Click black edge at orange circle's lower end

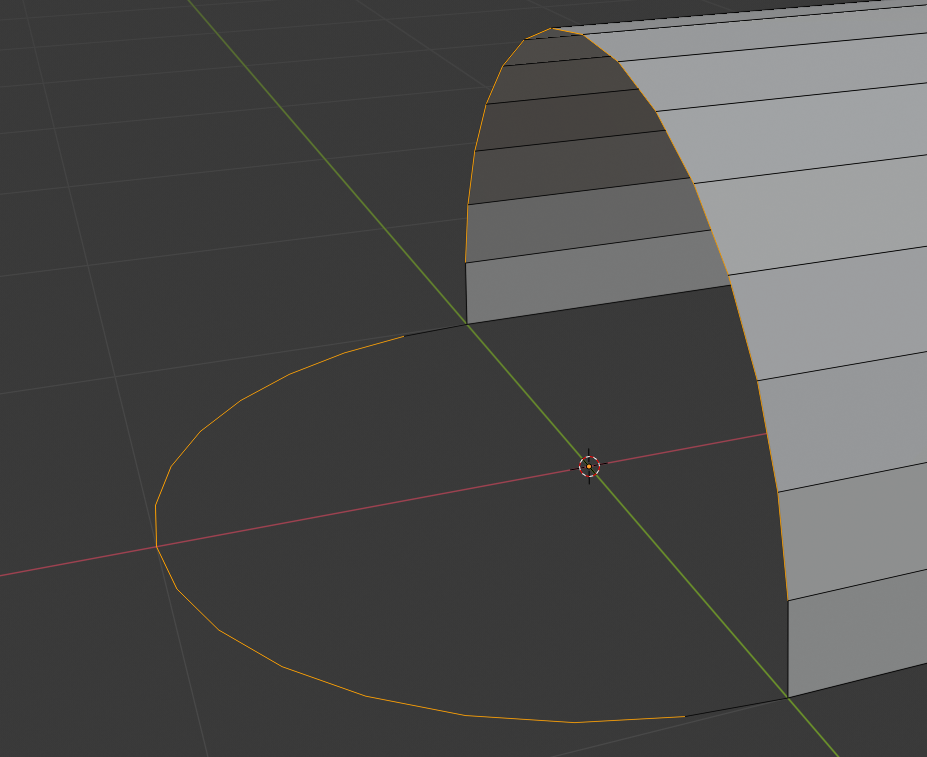point(735,707)
